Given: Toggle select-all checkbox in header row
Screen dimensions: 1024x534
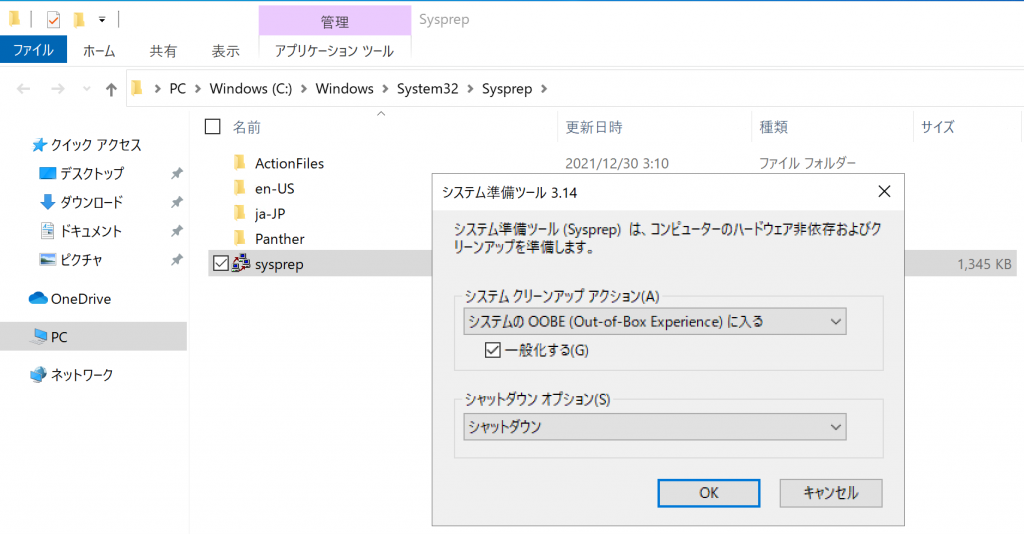Looking at the screenshot, I should [x=213, y=126].
